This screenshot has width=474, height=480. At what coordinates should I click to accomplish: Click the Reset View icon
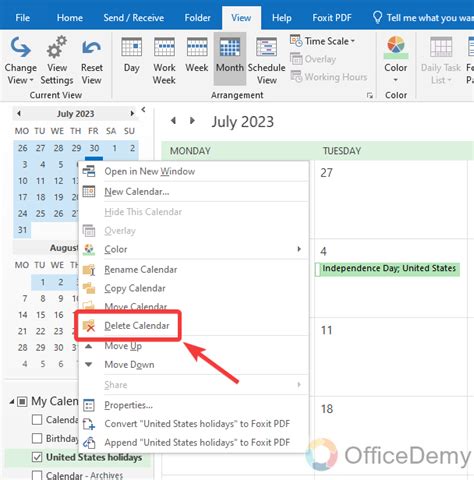tap(91, 47)
